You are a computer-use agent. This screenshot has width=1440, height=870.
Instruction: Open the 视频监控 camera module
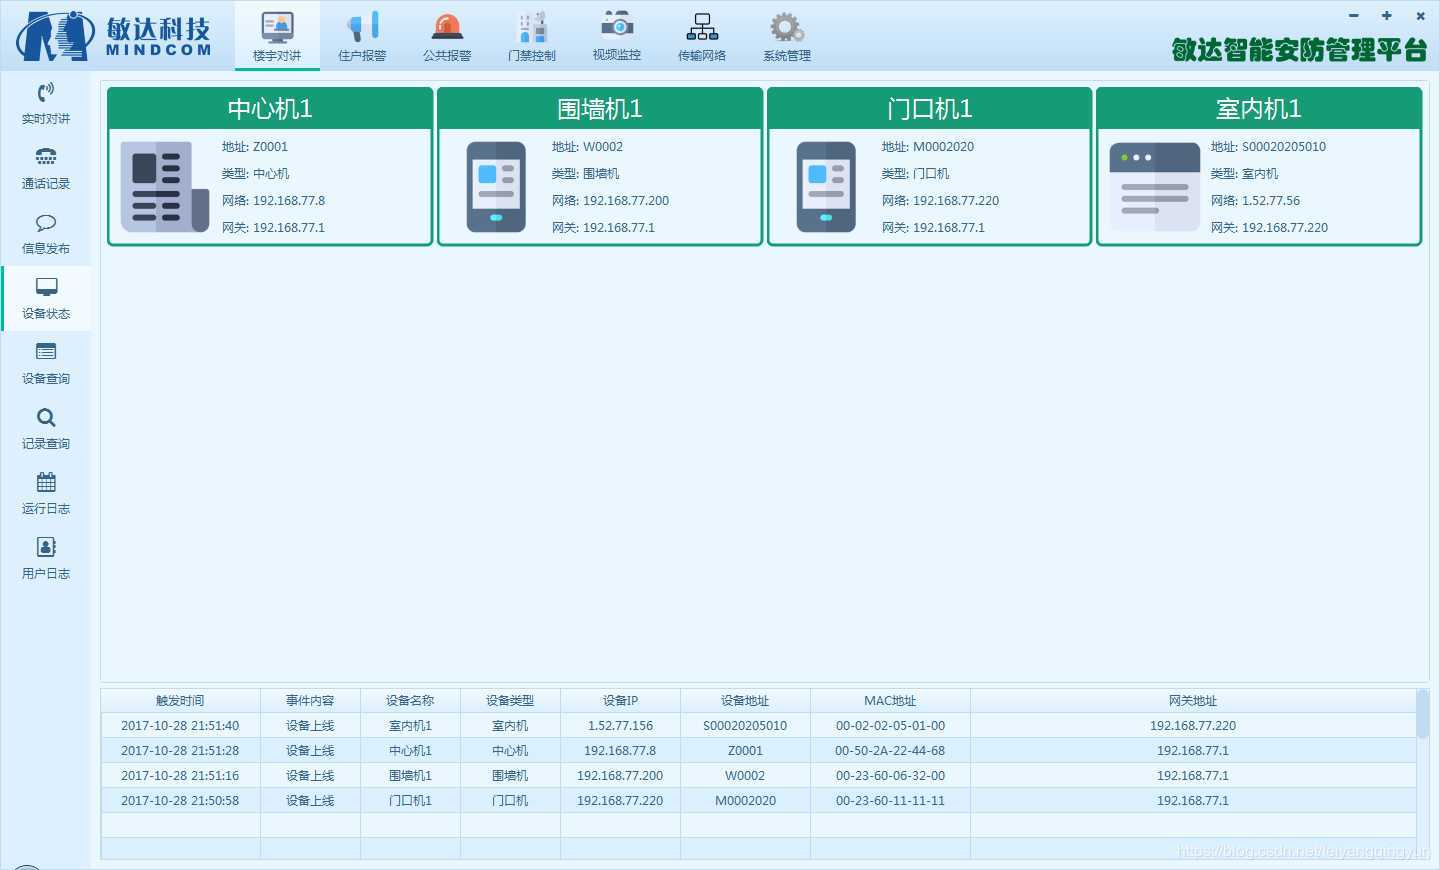(x=617, y=36)
